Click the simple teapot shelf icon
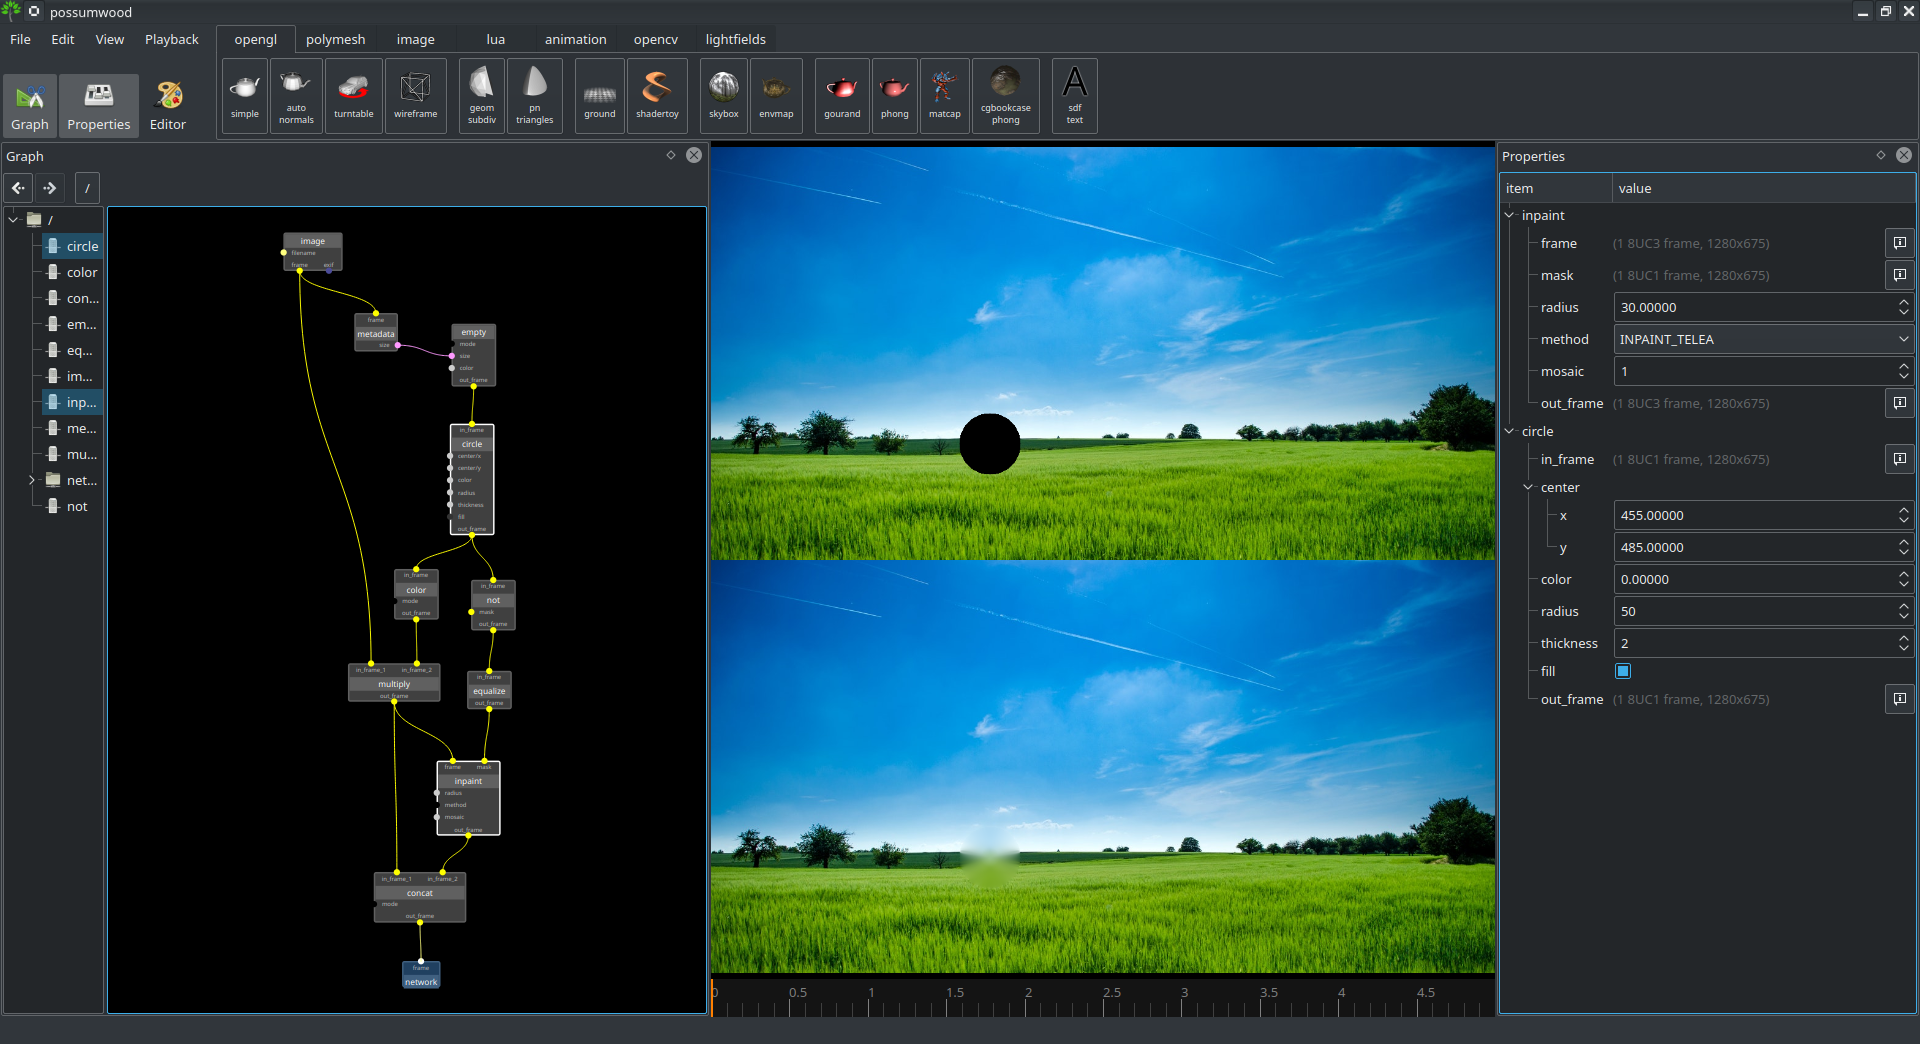1920x1044 pixels. tap(245, 96)
